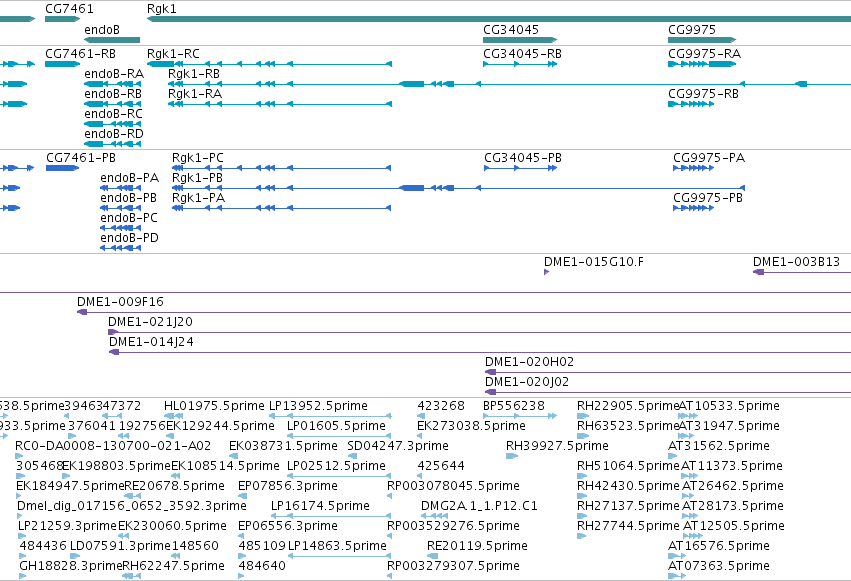
Task: Select the Rgk1-RA transcript
Action: point(195,94)
